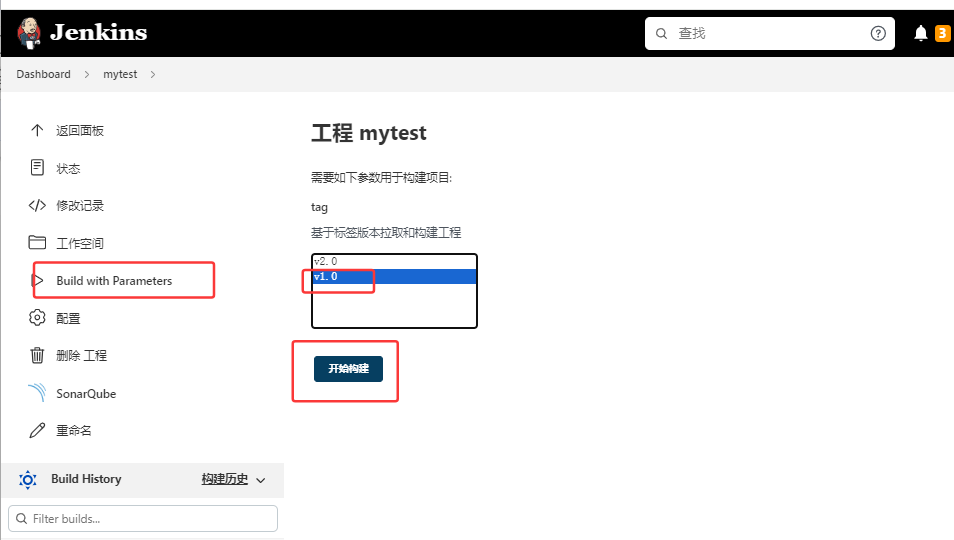Click 需要如下参数用于构建项目 text
The image size is (954, 540).
tap(381, 178)
